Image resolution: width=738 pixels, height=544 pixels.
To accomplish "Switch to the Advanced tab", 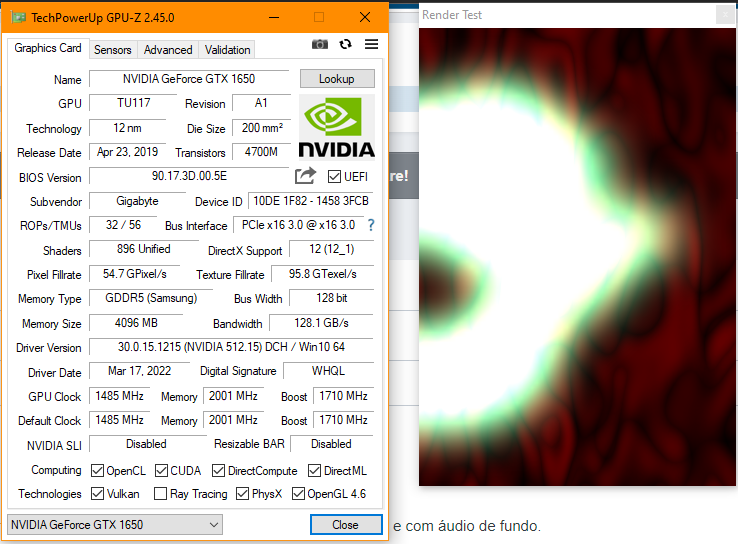I will [168, 50].
